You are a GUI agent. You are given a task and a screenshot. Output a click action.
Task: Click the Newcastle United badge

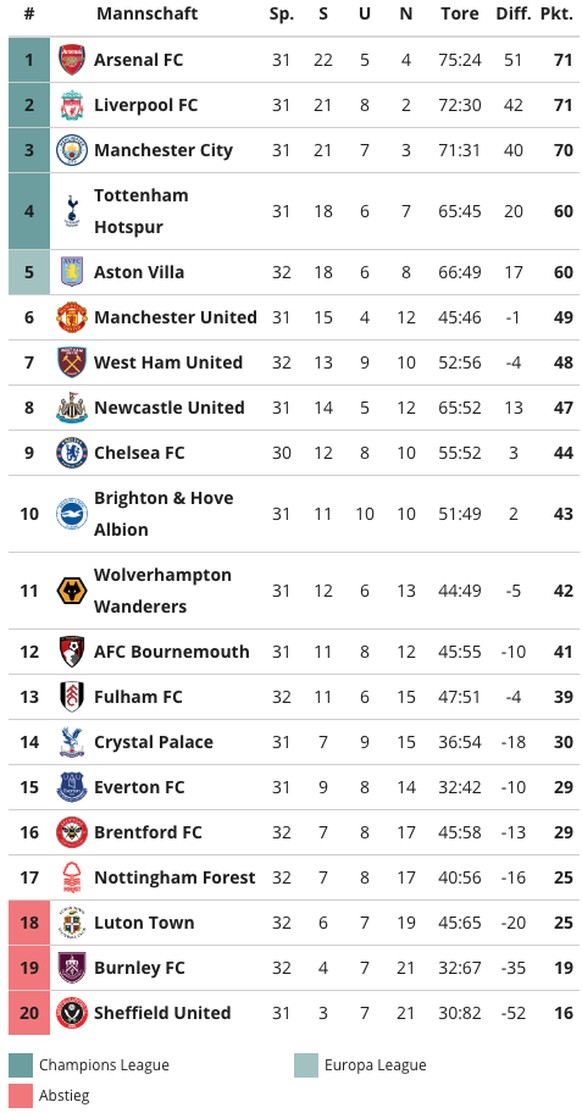[72, 407]
